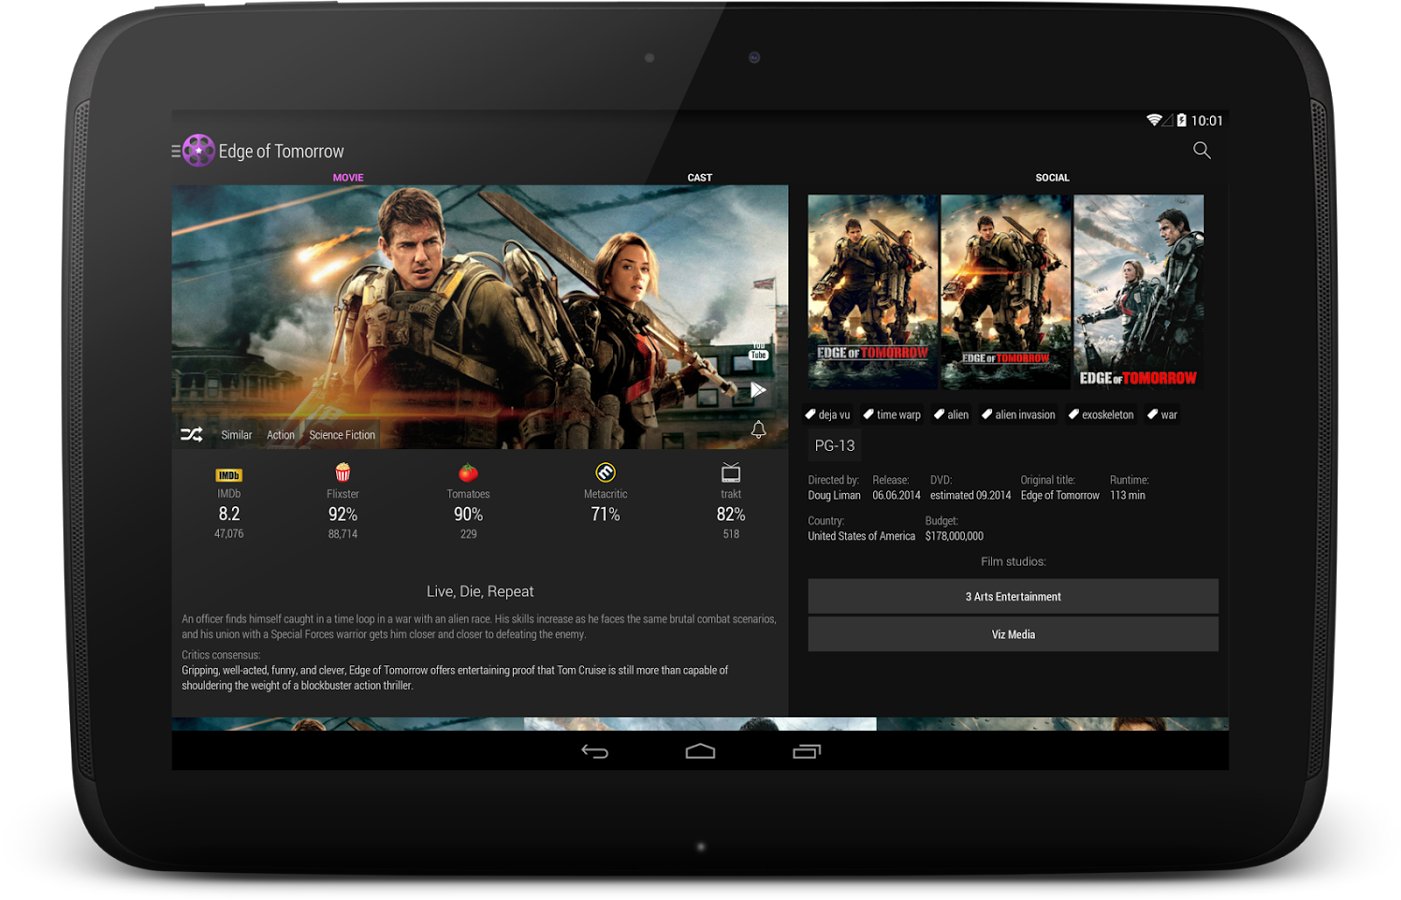The width and height of the screenshot is (1401, 900).
Task: Open the middle Edge of Tomorrow poster
Action: click(x=1005, y=291)
